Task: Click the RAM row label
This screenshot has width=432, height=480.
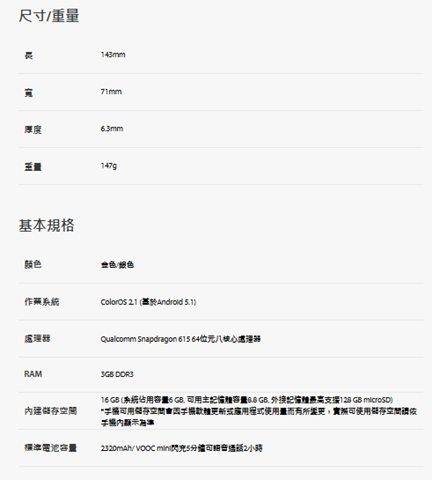Action: [x=33, y=374]
